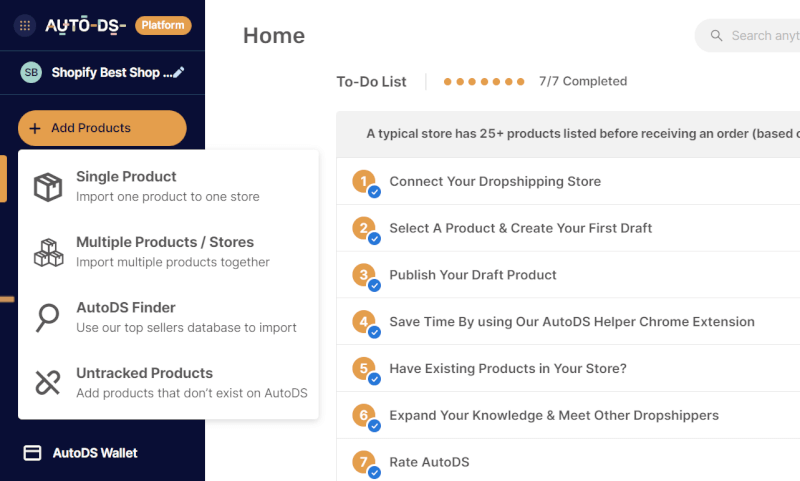Click the Untracked Products broken link icon
This screenshot has height=481, width=800.
48,383
